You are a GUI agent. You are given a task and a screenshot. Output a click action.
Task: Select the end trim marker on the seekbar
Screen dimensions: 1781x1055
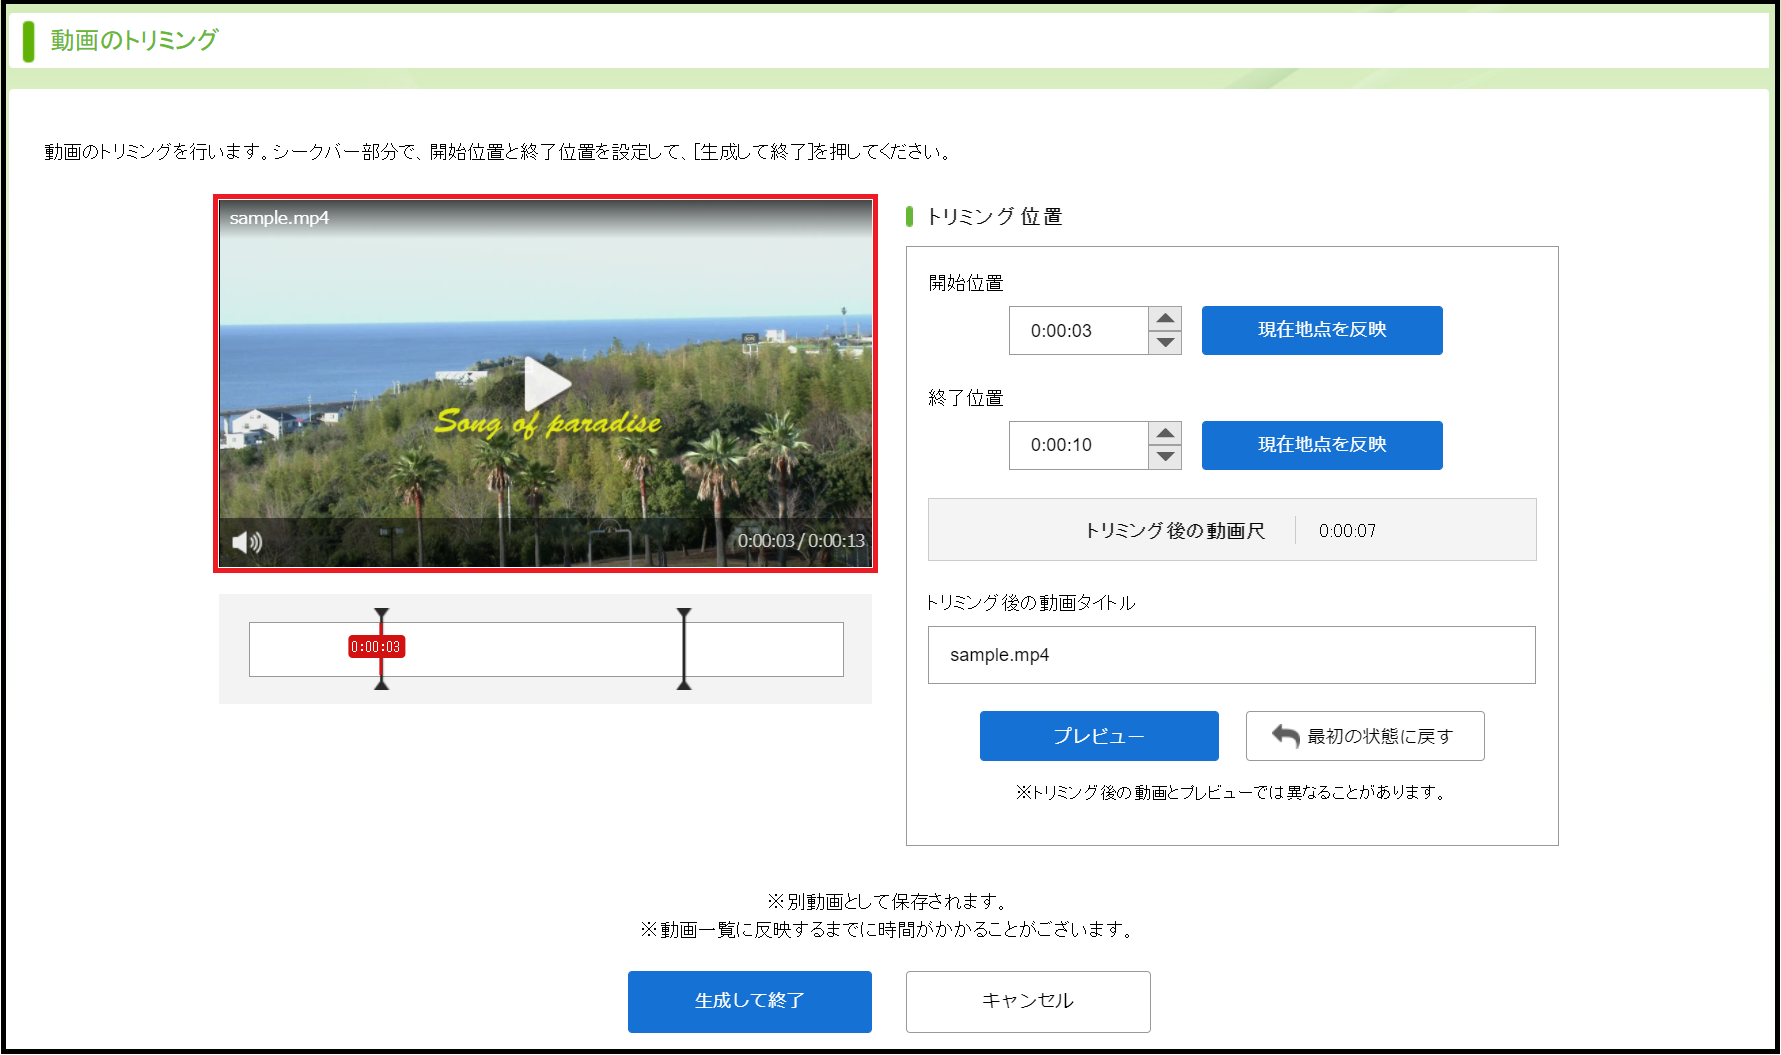click(x=684, y=649)
